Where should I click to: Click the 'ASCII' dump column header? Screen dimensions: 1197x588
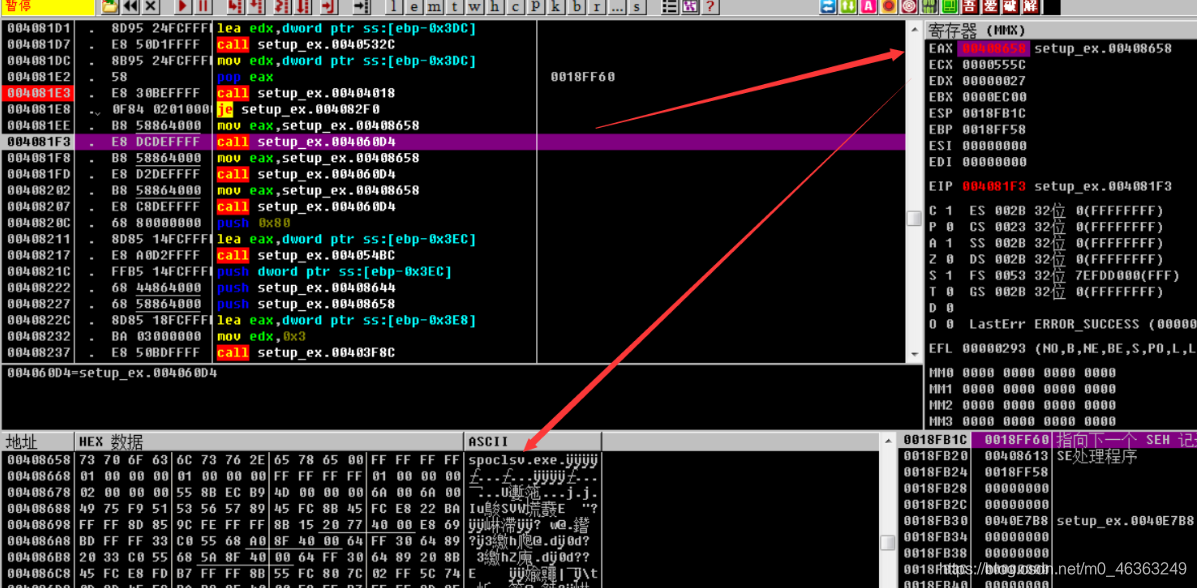[x=532, y=441]
